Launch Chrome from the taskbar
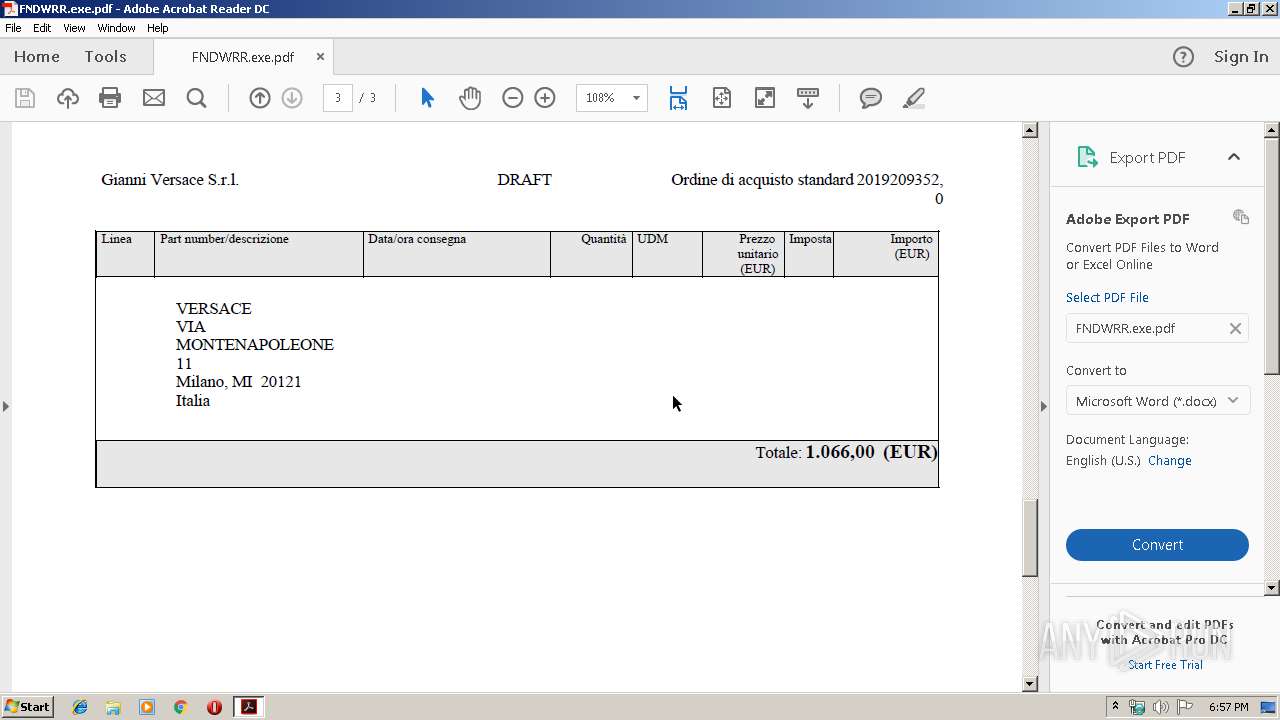1280x720 pixels. pos(180,707)
